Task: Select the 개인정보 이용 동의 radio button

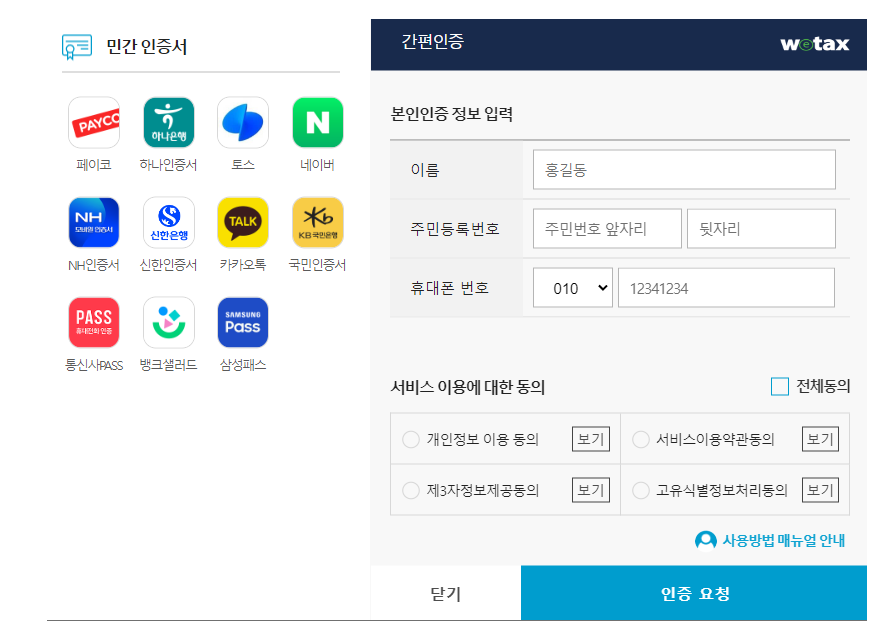Action: [x=411, y=439]
